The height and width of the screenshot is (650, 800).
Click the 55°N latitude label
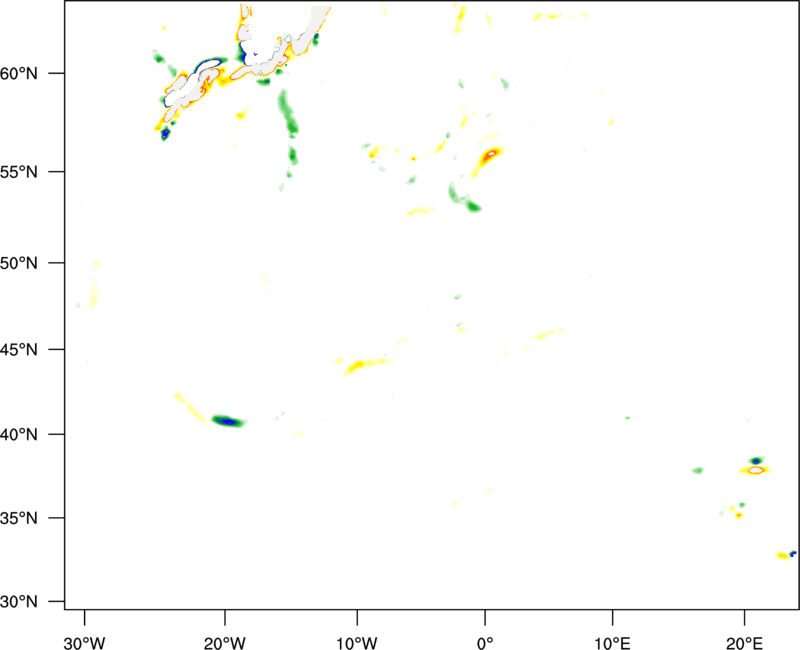pyautogui.click(x=19, y=172)
